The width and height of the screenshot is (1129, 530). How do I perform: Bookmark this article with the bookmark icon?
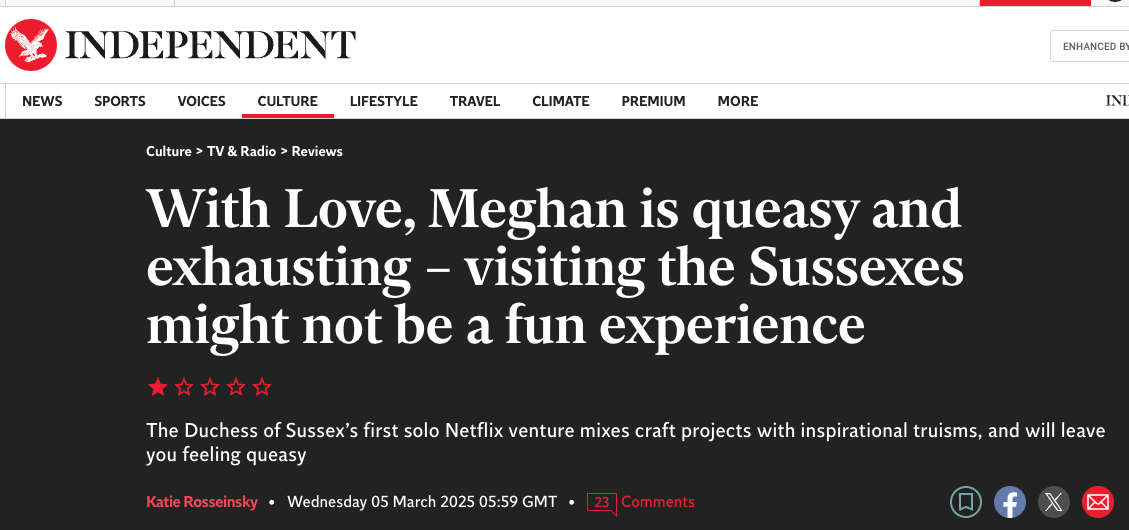[965, 501]
